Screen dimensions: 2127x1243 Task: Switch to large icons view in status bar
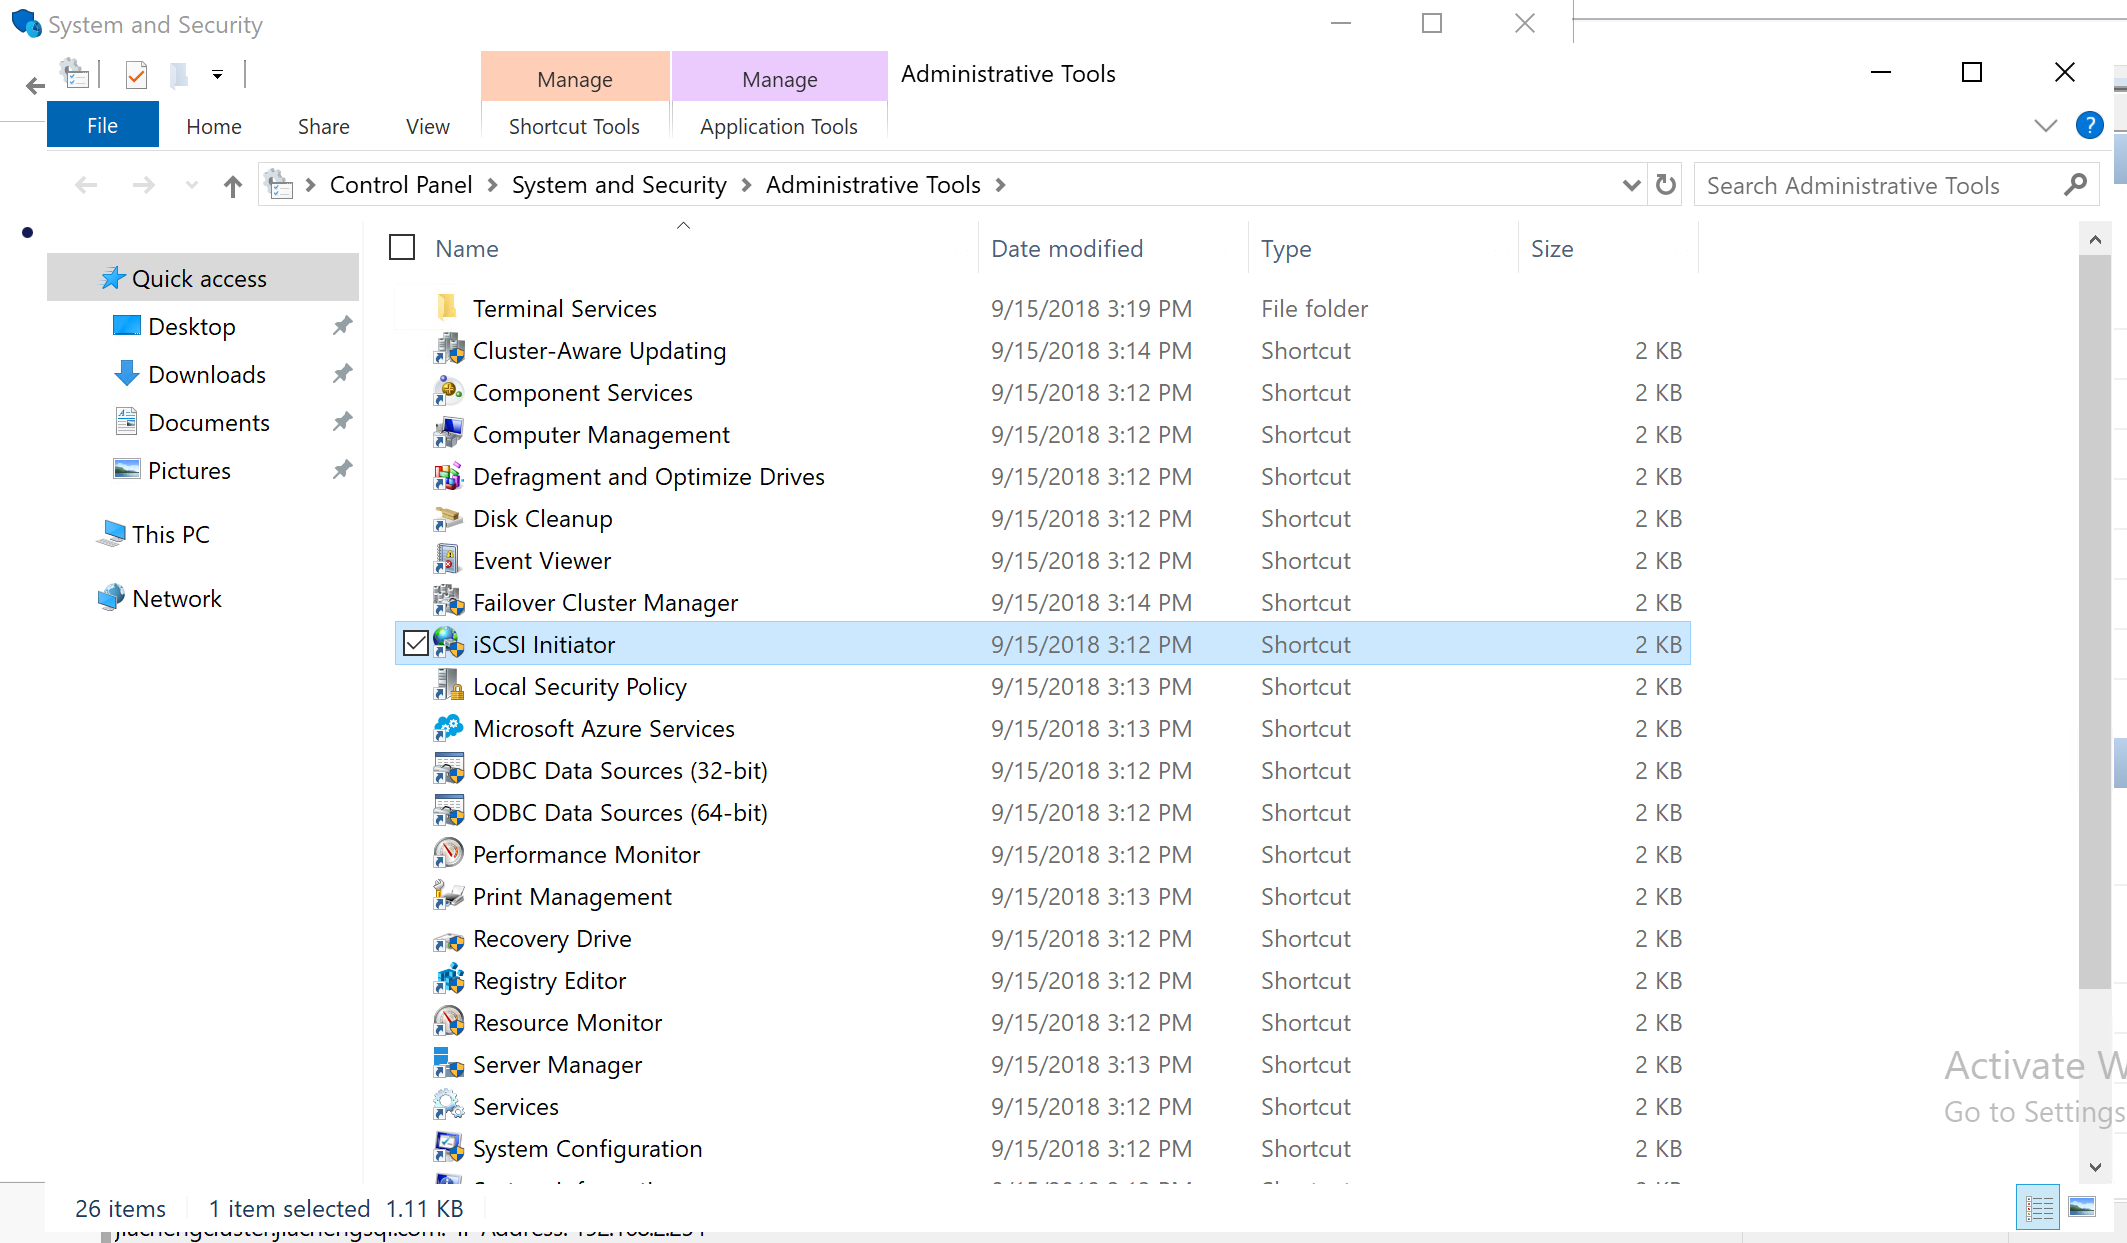pos(2082,1208)
